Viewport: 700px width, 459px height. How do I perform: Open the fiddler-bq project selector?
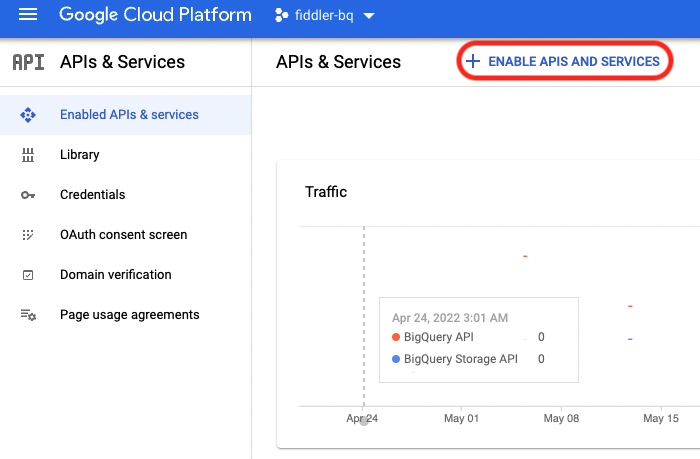click(325, 15)
